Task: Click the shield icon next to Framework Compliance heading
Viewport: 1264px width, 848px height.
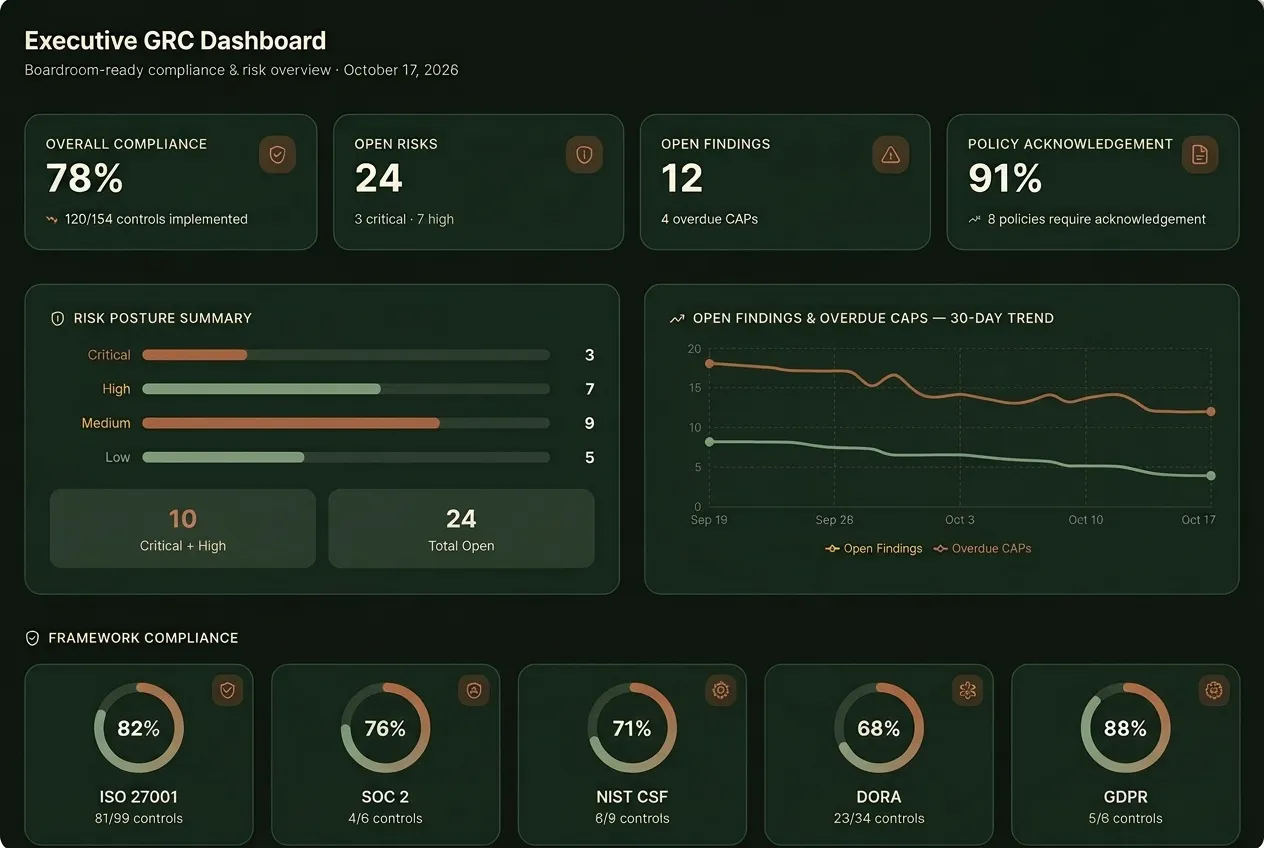Action: click(32, 638)
